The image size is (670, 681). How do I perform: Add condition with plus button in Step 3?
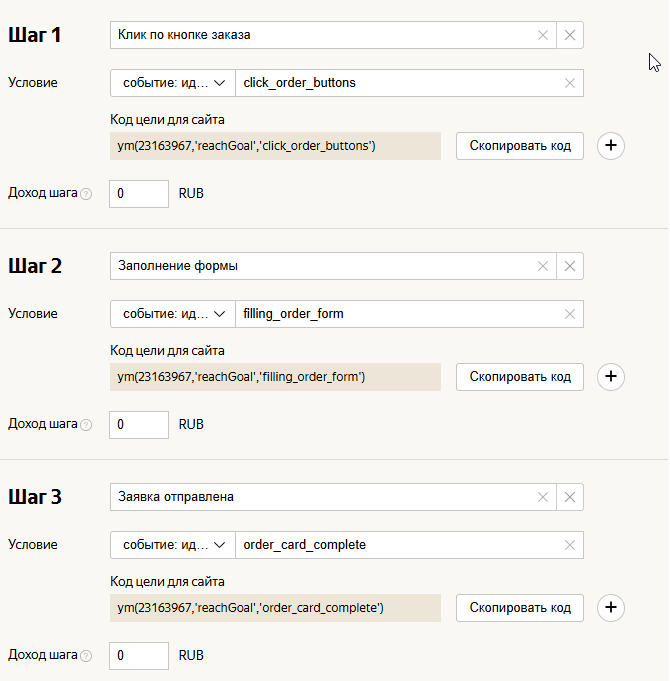coord(611,608)
